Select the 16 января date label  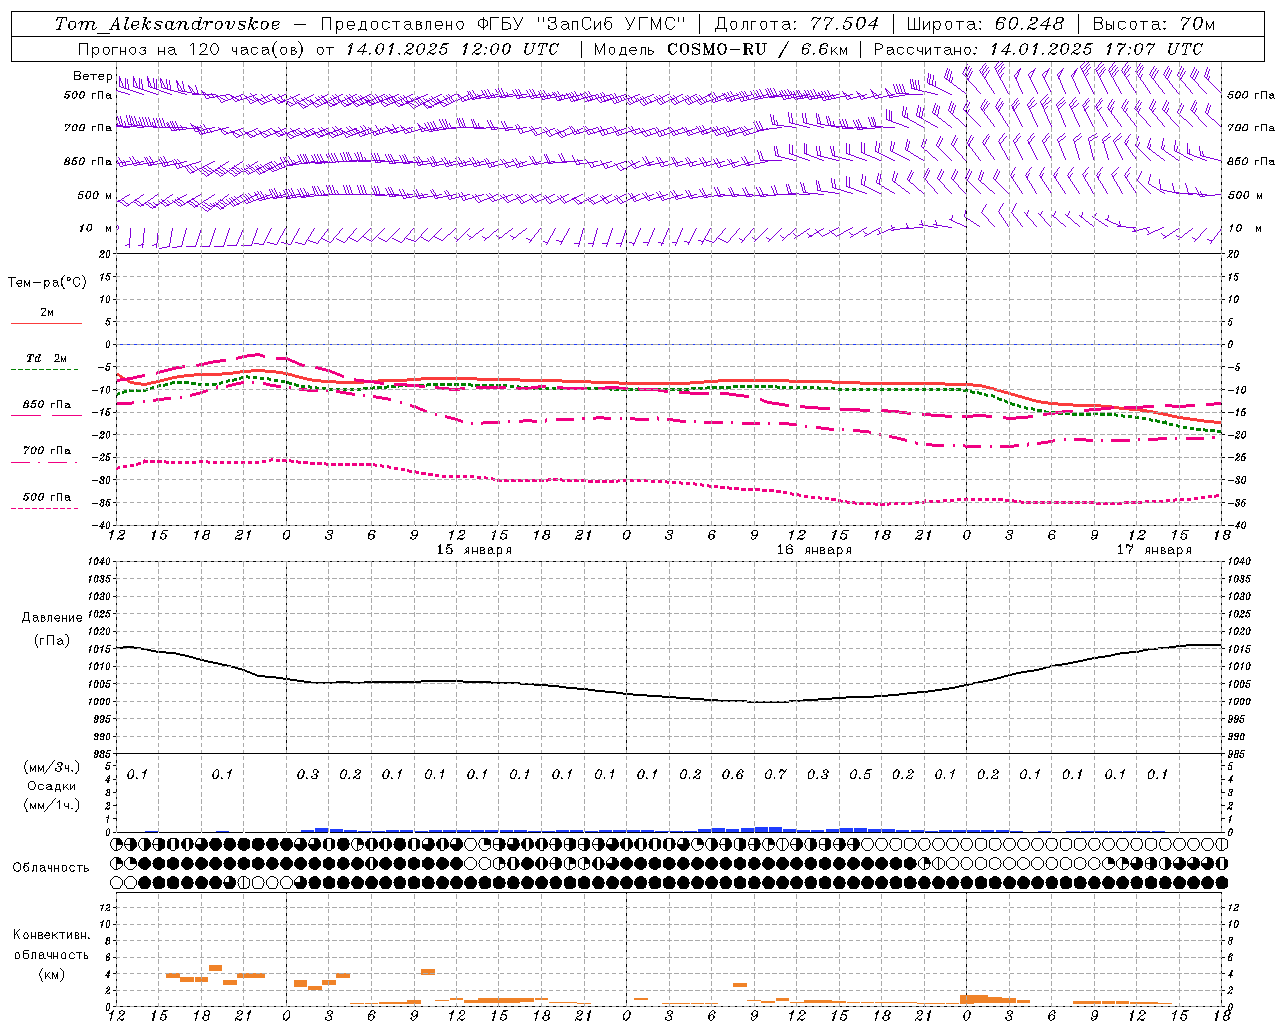(814, 550)
